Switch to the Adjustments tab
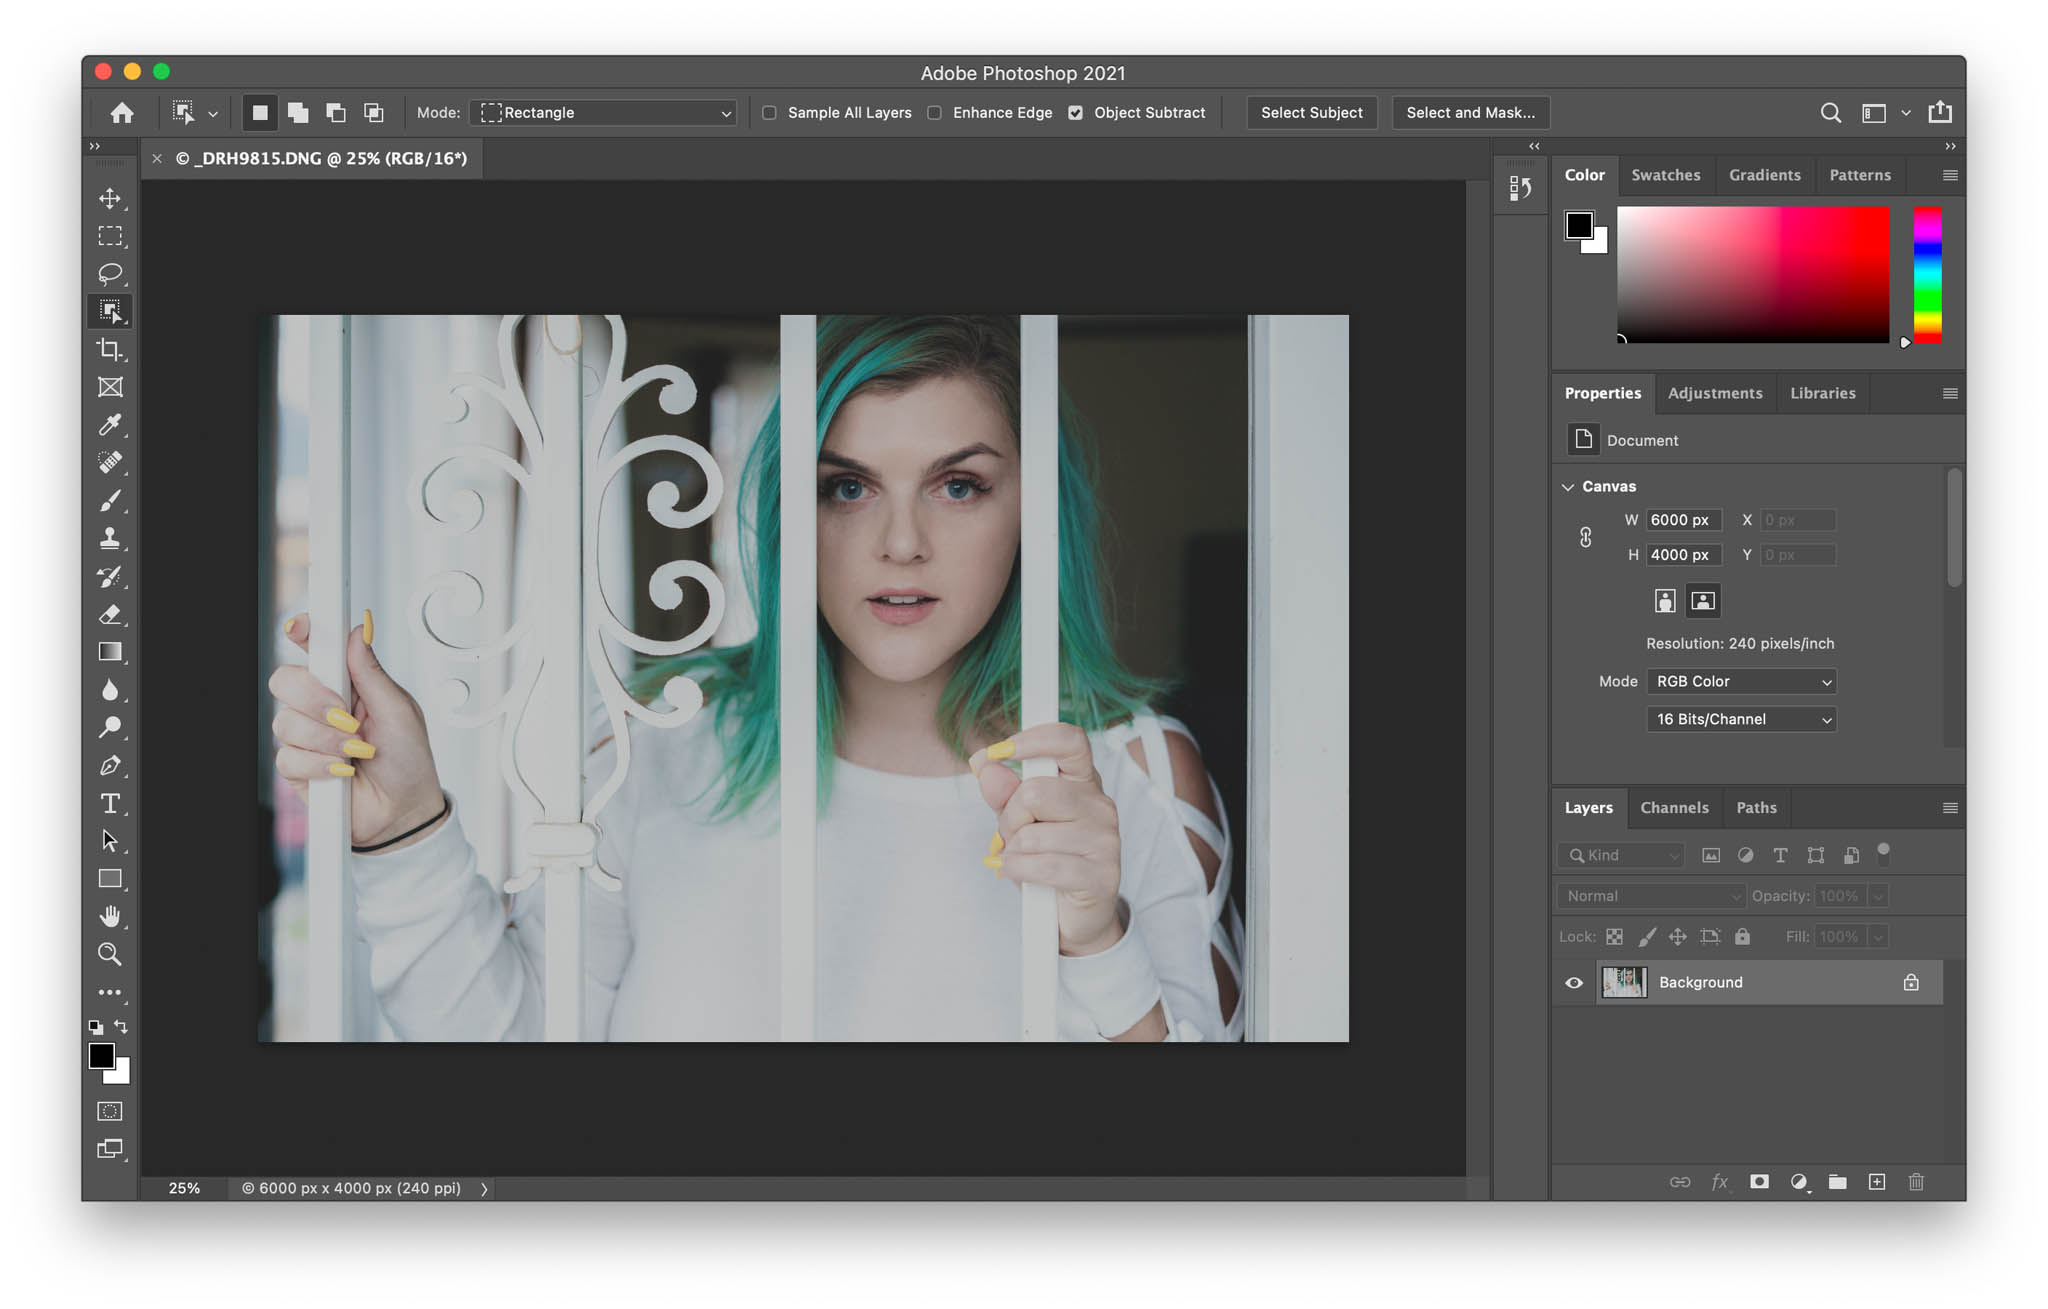 [1714, 393]
